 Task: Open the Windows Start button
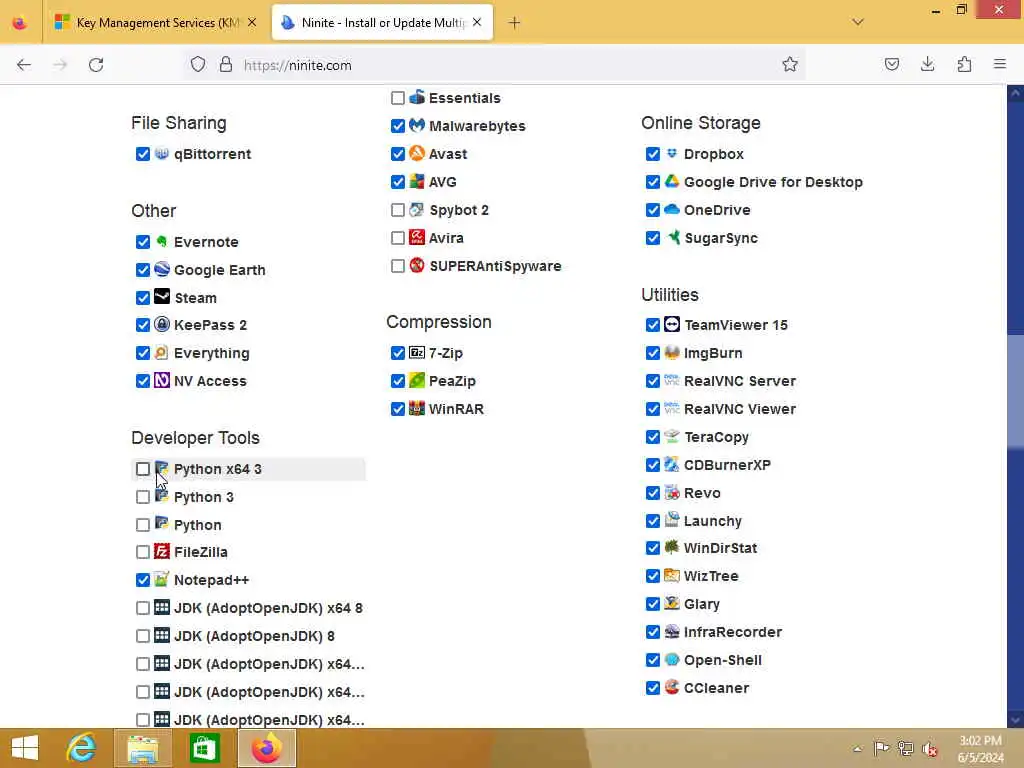pos(25,748)
